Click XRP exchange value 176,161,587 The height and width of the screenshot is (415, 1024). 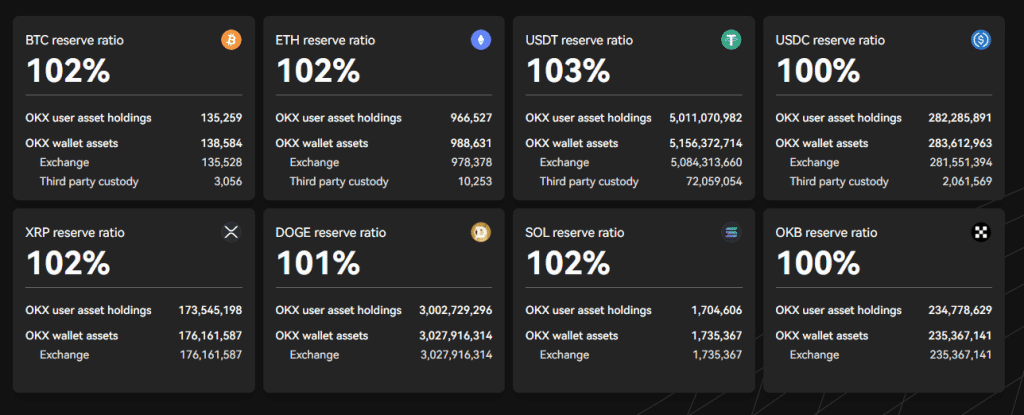point(211,355)
